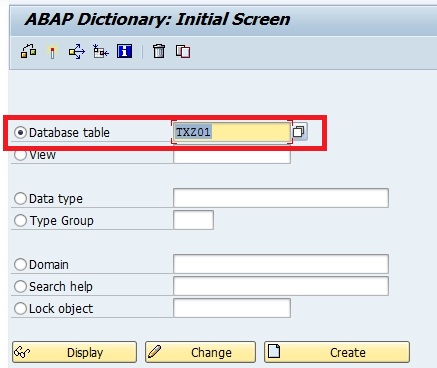
Task: Click the Change button
Action: point(200,352)
